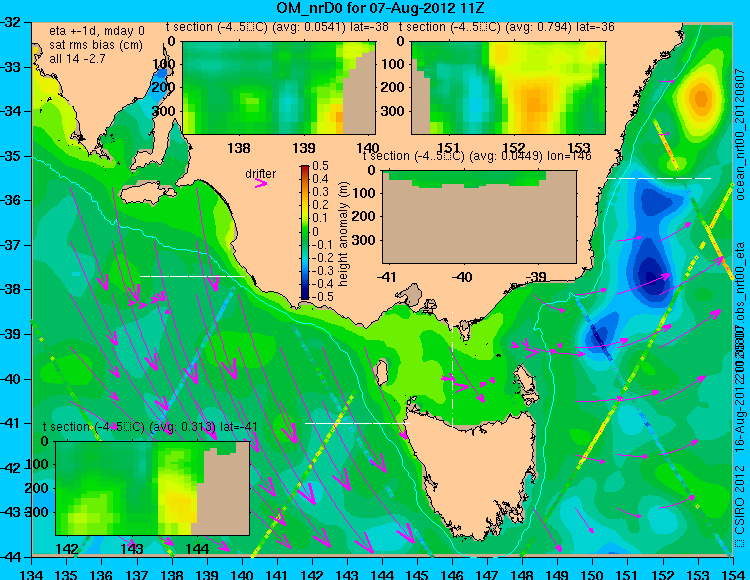The width and height of the screenshot is (750, 580).
Task: Click the orange warm eddy near 153E 33.7S
Action: pos(701,99)
